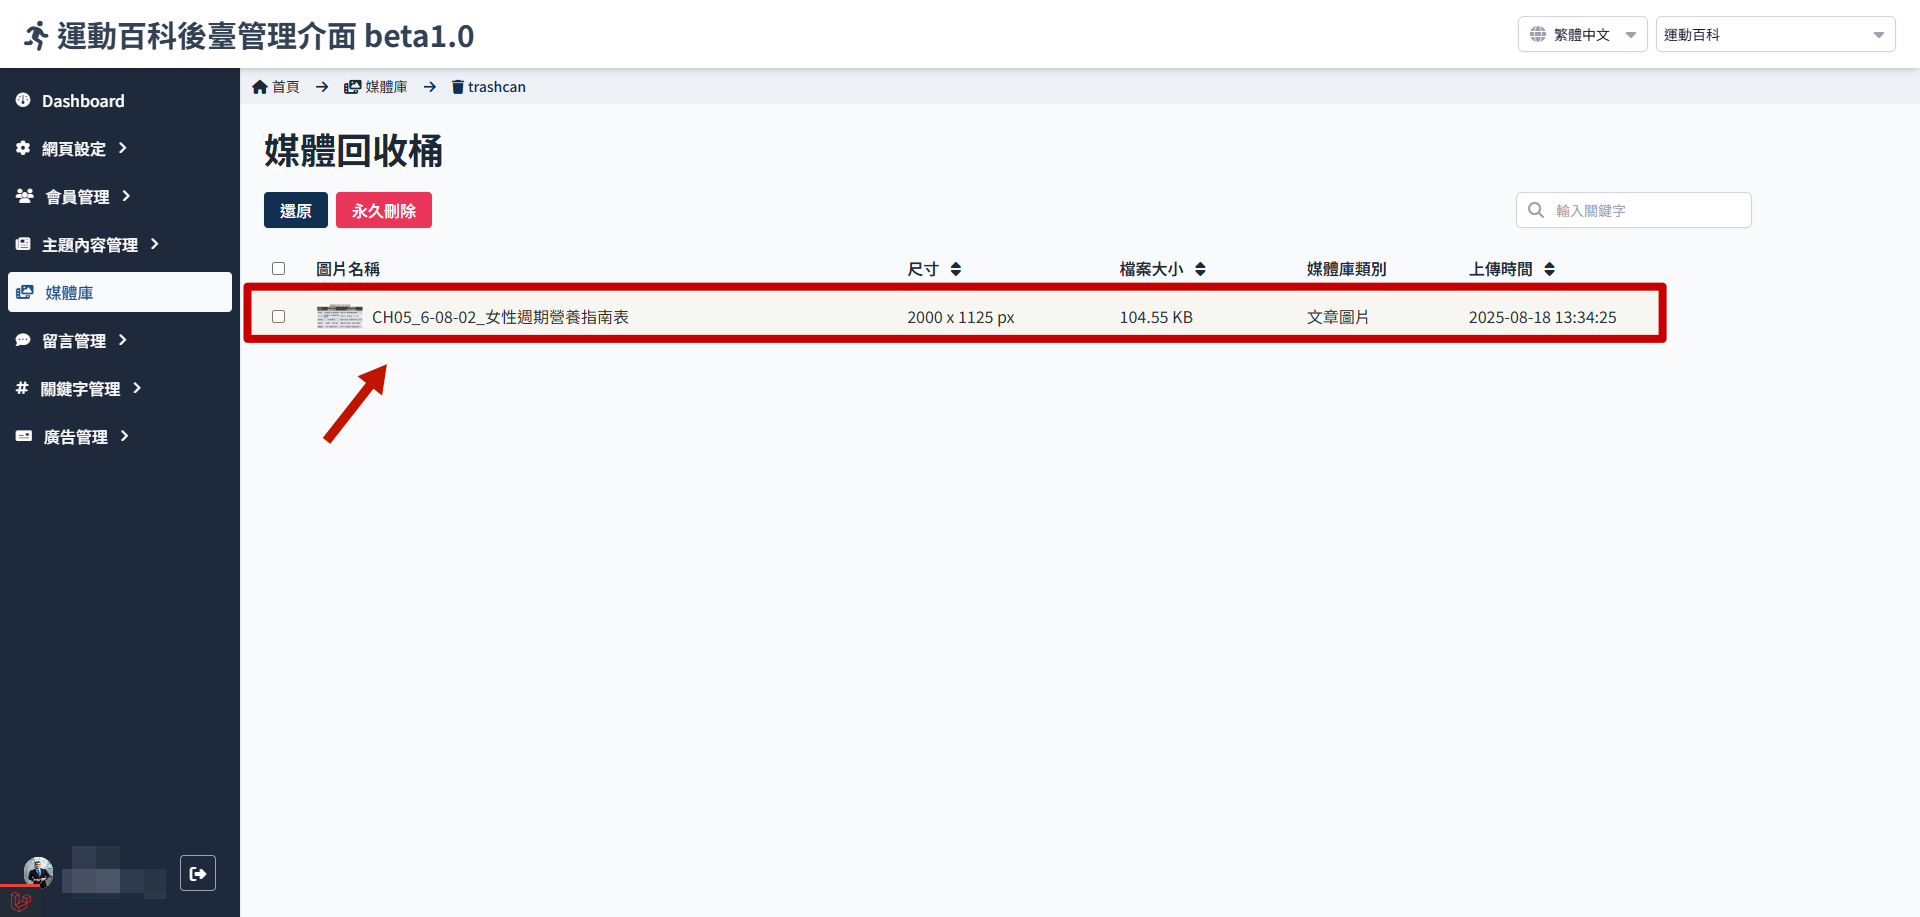This screenshot has height=917, width=1920.
Task: Focus the 輸入關鍵字 search field
Action: click(x=1634, y=210)
